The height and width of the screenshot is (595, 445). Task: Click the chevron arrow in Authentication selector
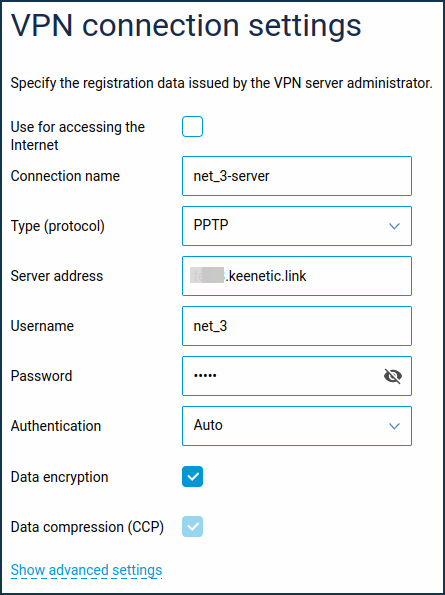pyautogui.click(x=395, y=427)
